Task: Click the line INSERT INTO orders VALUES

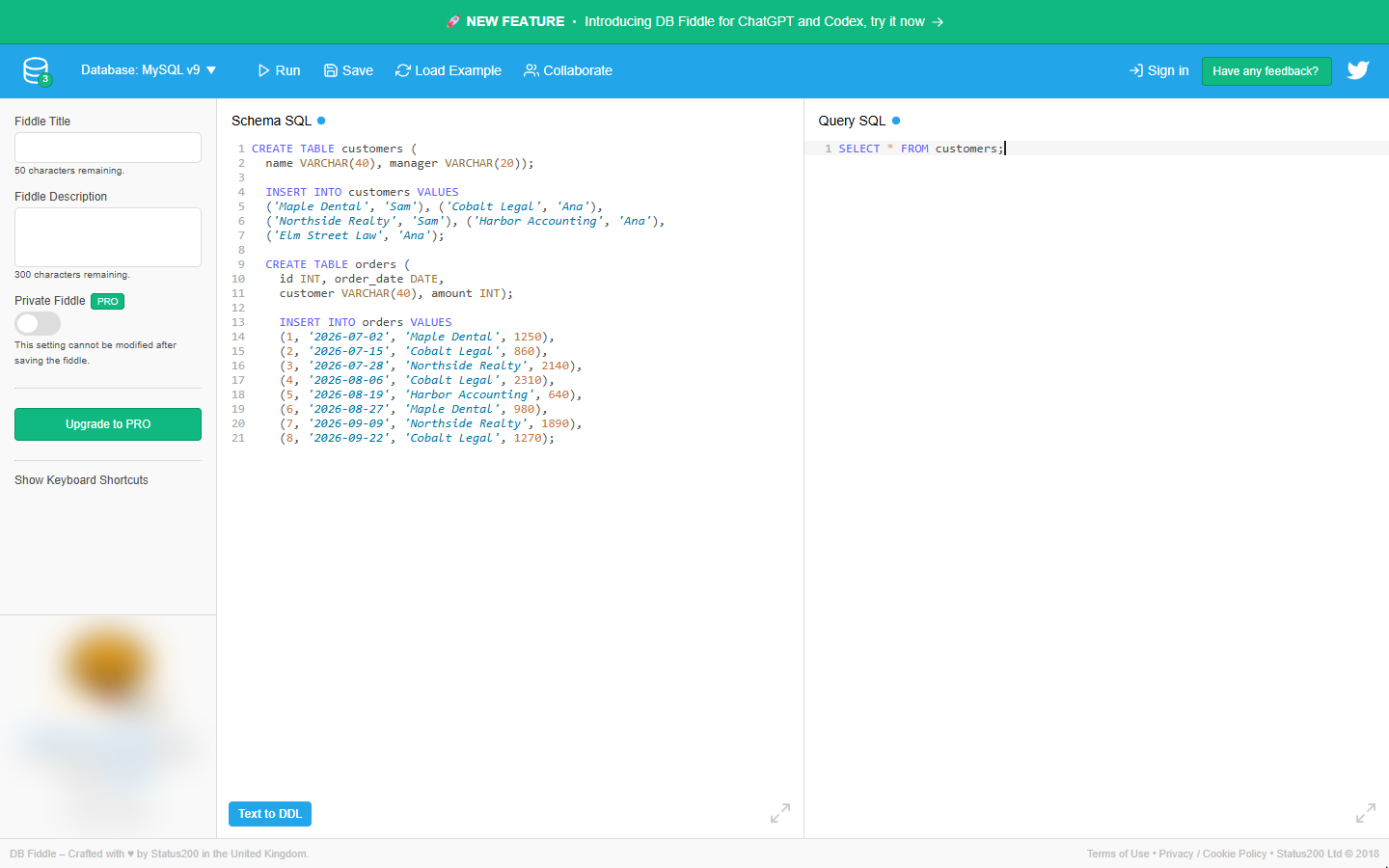Action: (x=365, y=322)
